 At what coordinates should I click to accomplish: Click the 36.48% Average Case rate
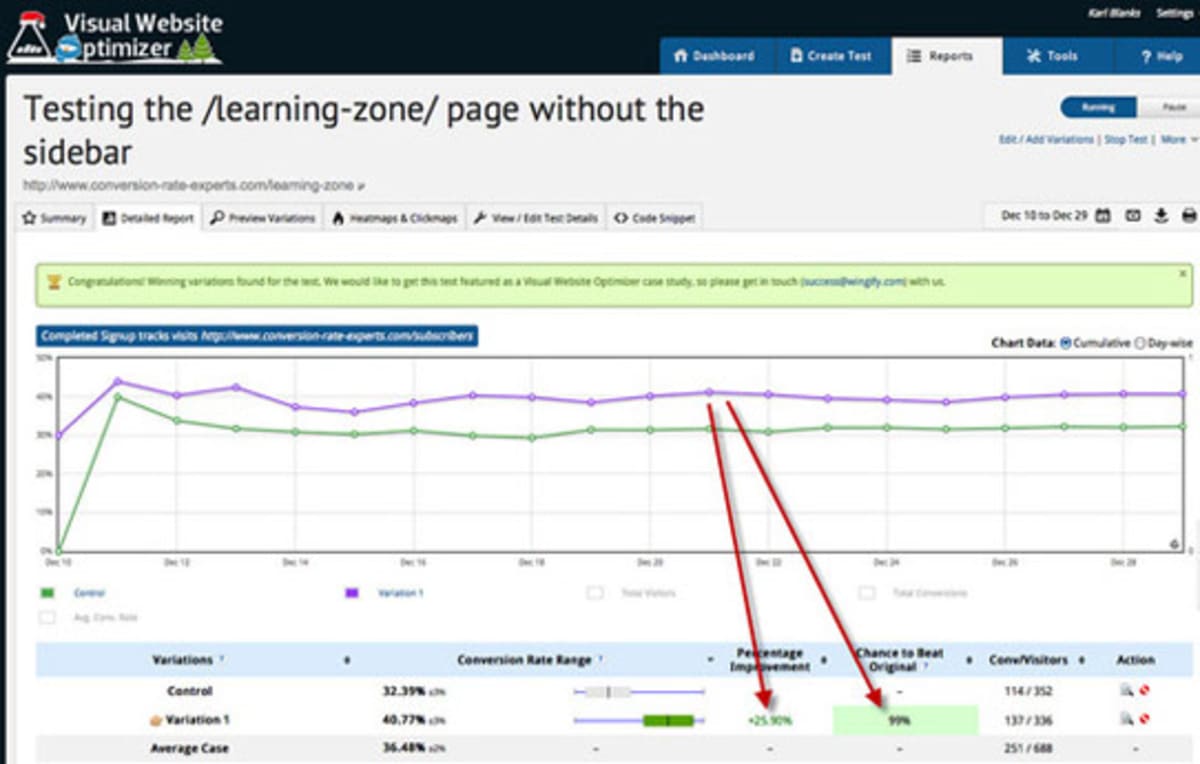click(x=405, y=747)
